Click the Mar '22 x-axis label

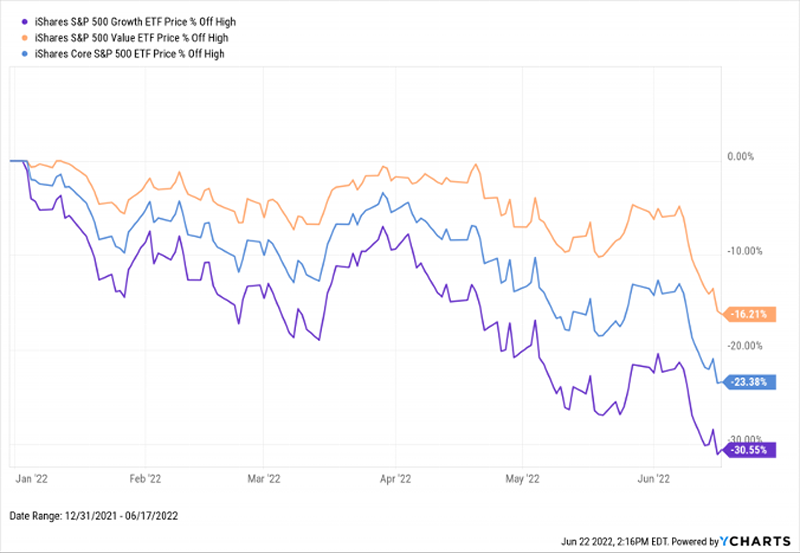coord(263,479)
